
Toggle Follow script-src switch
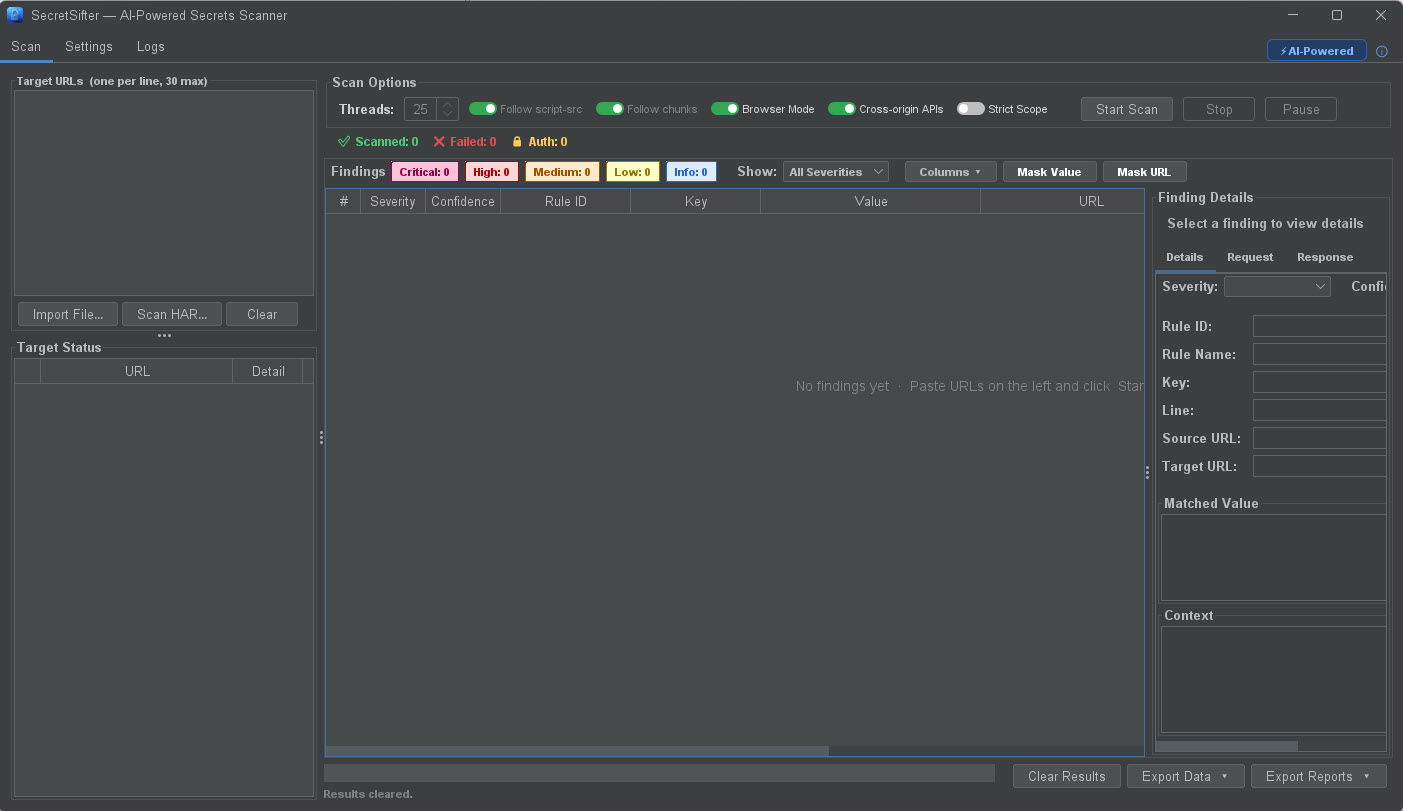[x=483, y=109]
